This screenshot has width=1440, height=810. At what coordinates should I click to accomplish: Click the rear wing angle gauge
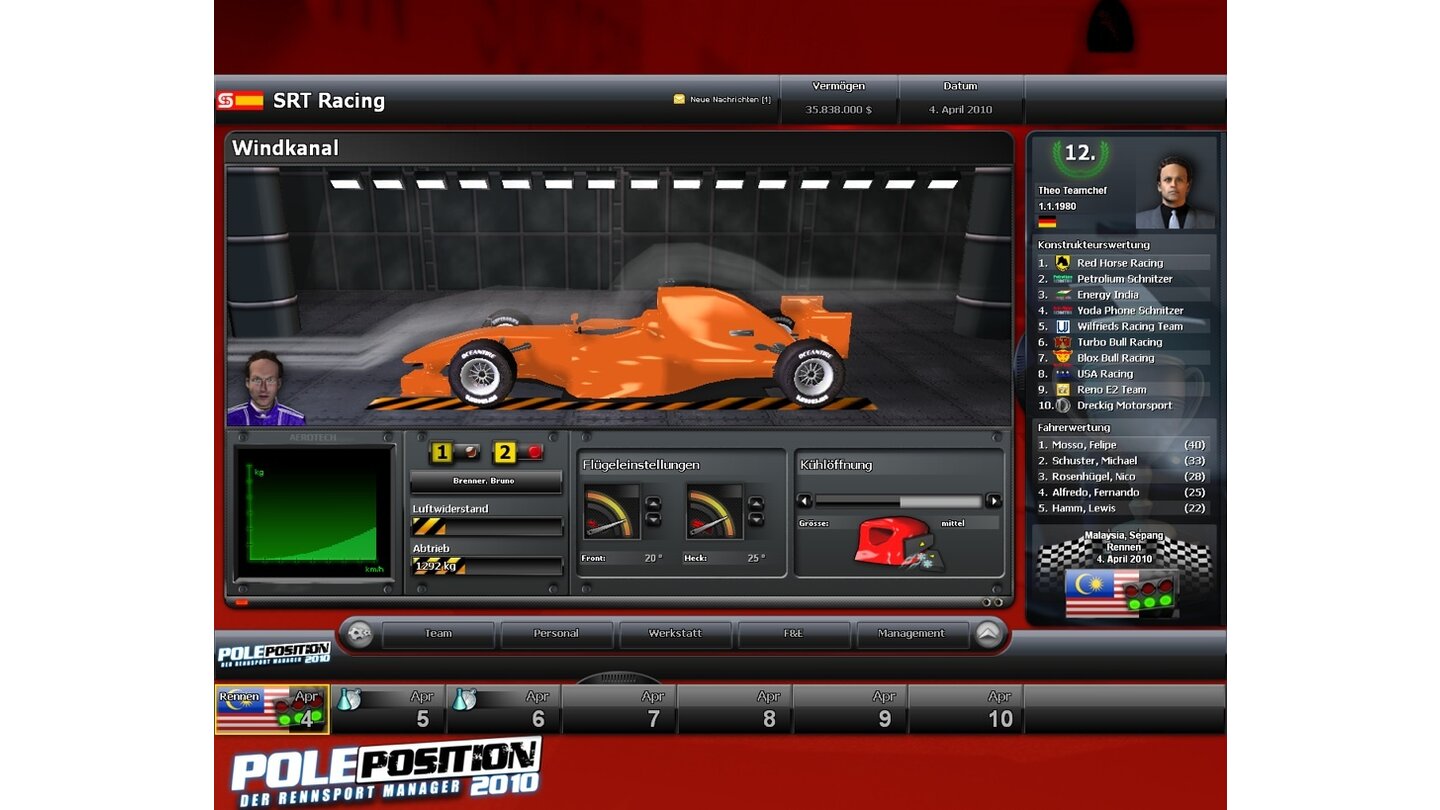[x=714, y=512]
